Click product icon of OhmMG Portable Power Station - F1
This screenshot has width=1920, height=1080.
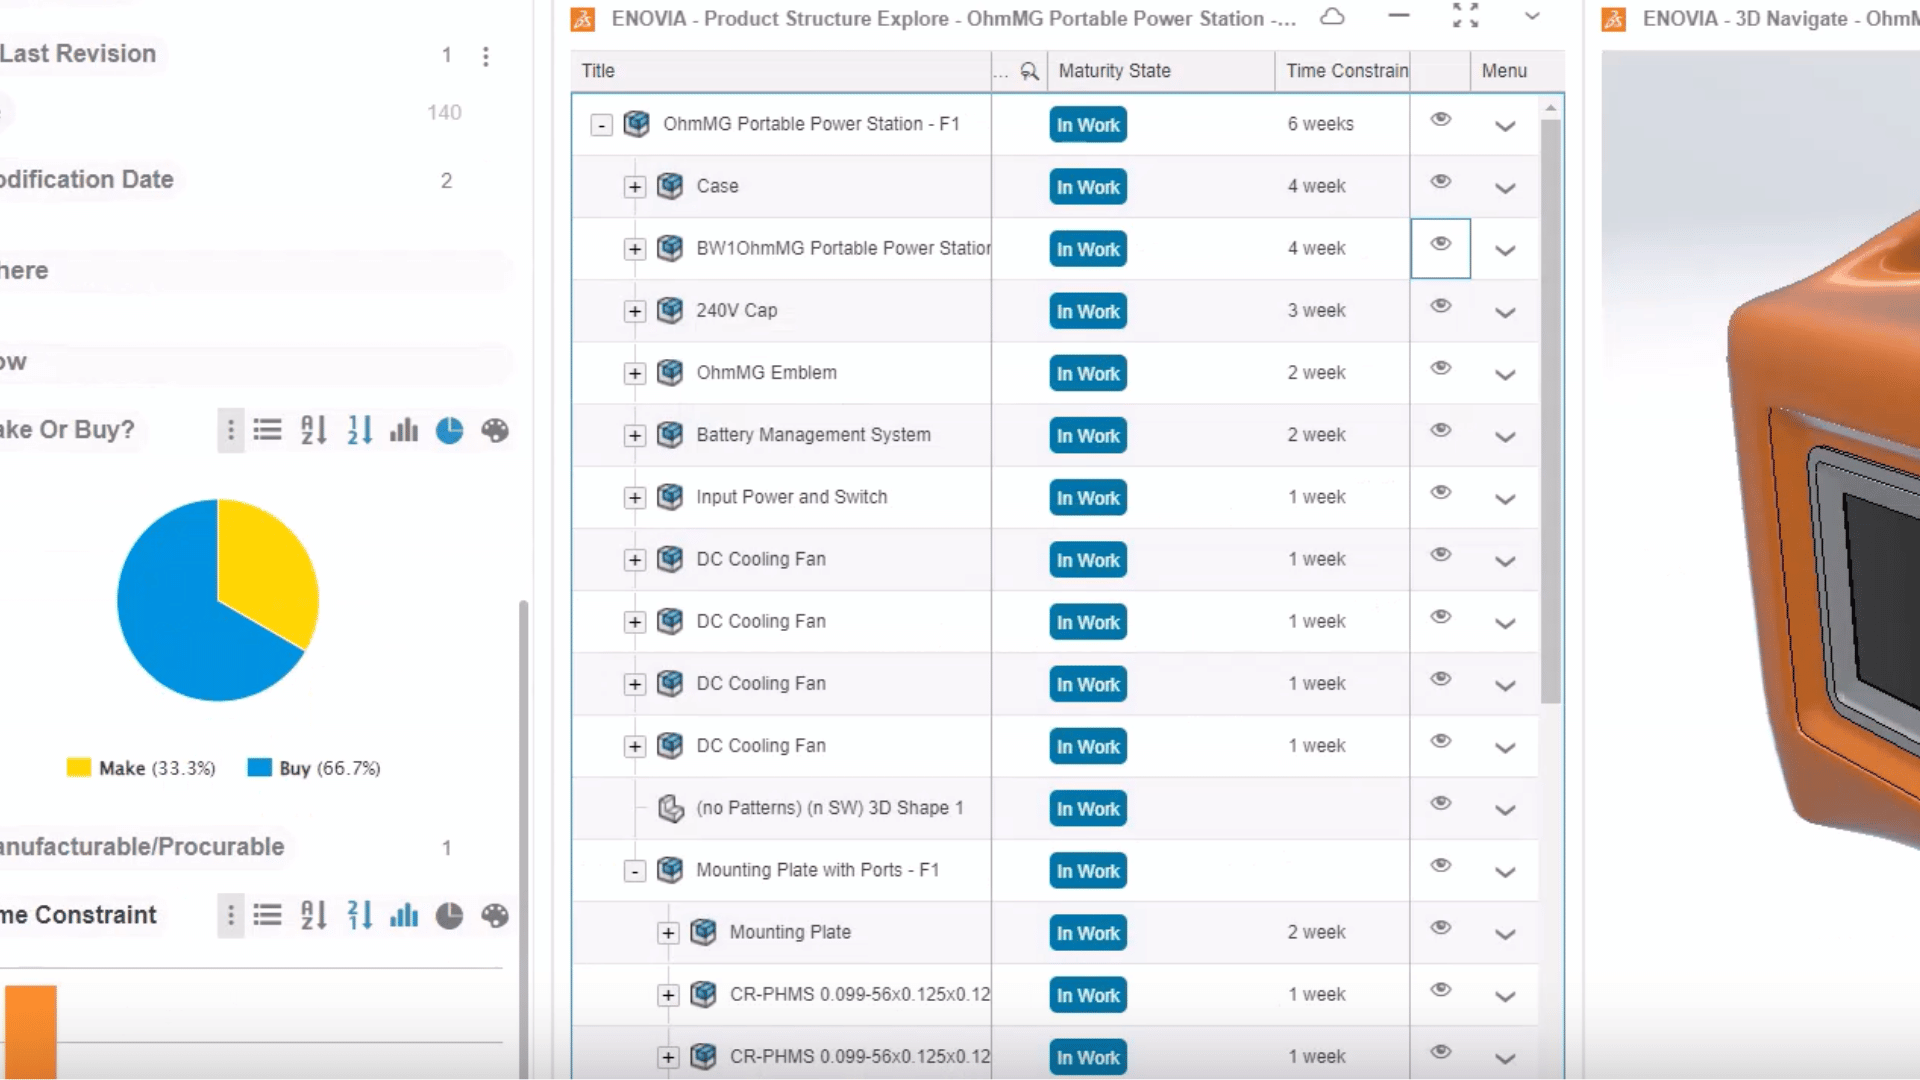tap(636, 124)
